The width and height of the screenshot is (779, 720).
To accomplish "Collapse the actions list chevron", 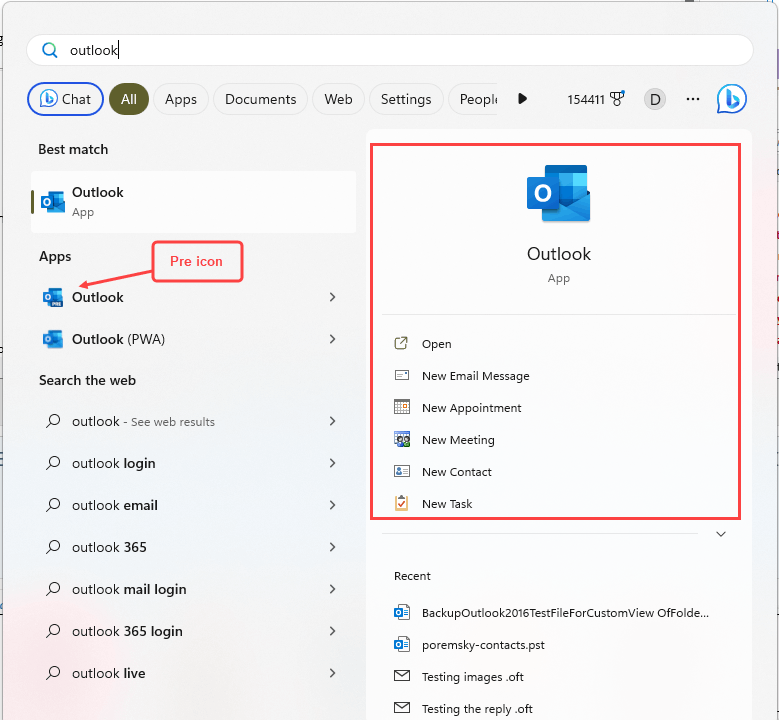I will [721, 534].
